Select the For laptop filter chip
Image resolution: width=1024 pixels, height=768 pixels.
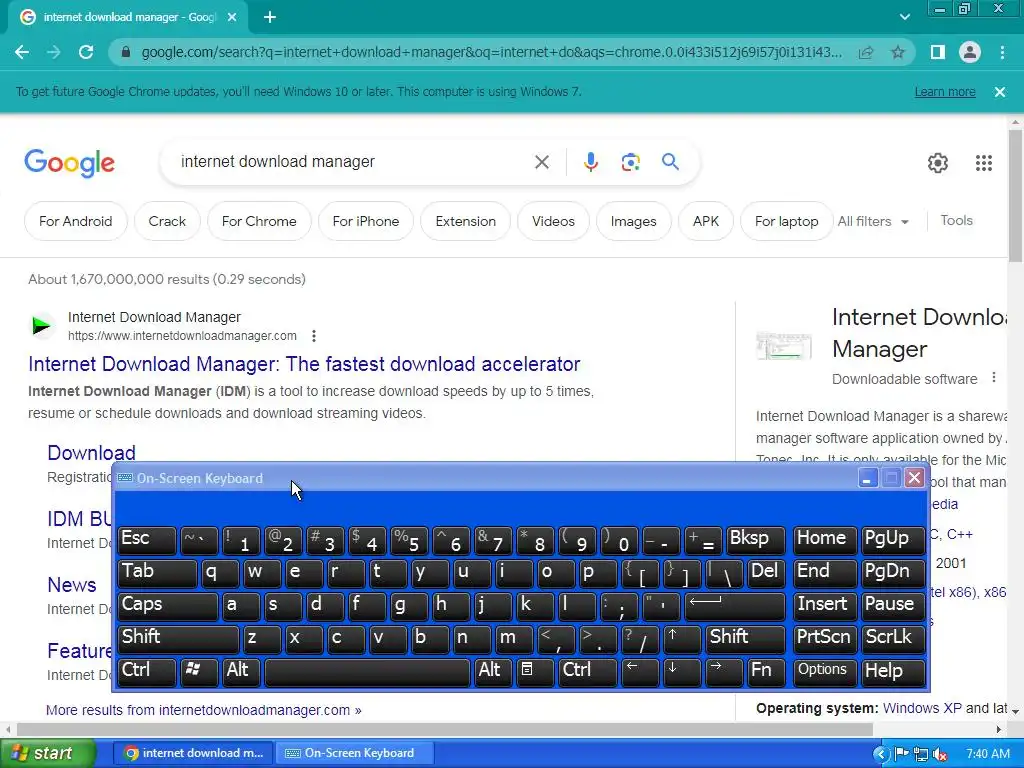coord(786,221)
